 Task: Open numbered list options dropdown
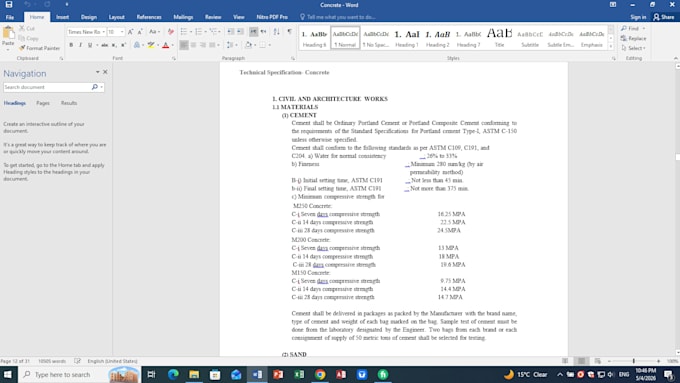tap(206, 32)
